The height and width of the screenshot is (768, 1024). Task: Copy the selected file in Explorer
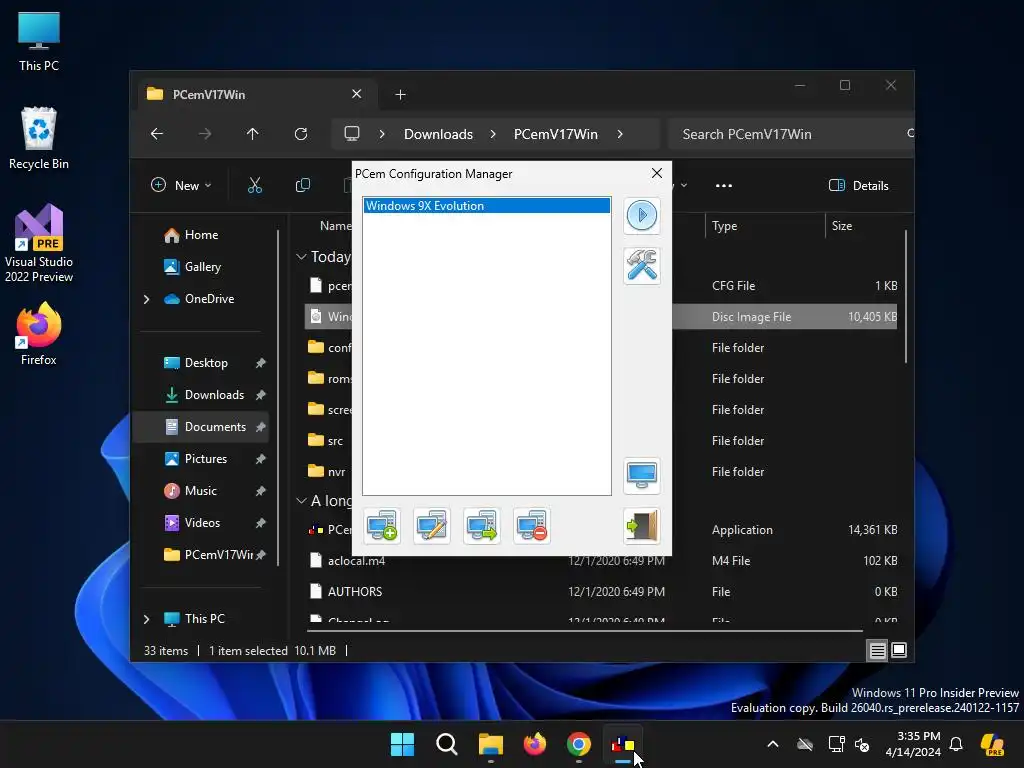302,185
